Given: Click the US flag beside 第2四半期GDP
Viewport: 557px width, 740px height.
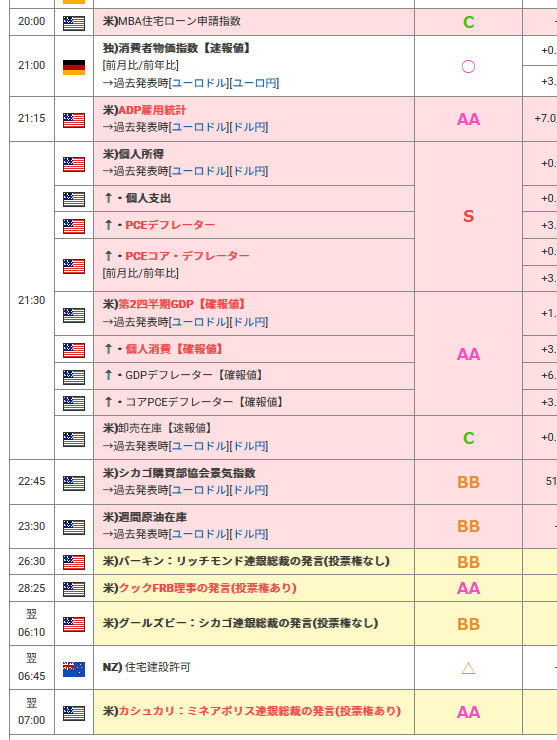Looking at the screenshot, I should (74, 315).
